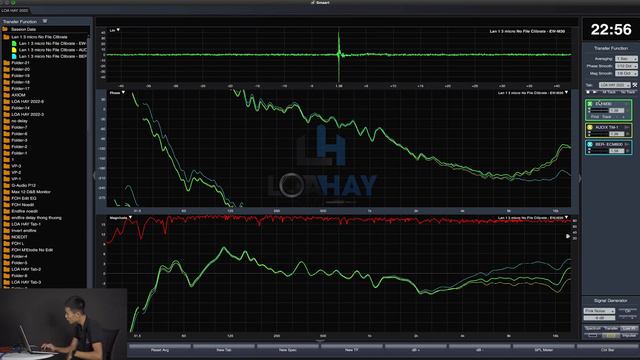Click the New Tab button

point(224,350)
